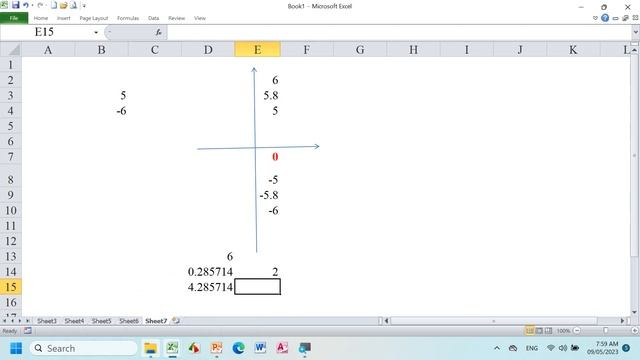Switch to Sheet3 tab

(47, 321)
